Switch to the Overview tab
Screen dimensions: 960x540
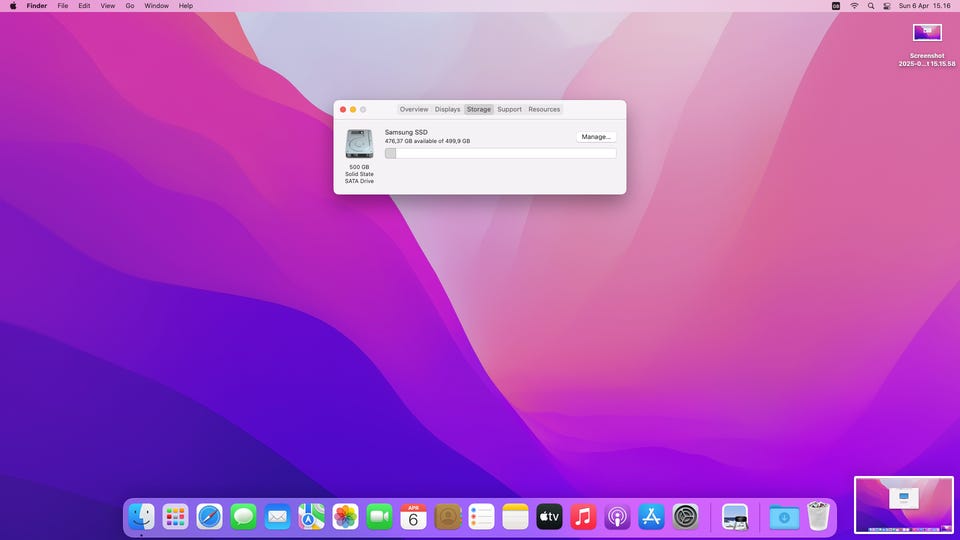414,109
